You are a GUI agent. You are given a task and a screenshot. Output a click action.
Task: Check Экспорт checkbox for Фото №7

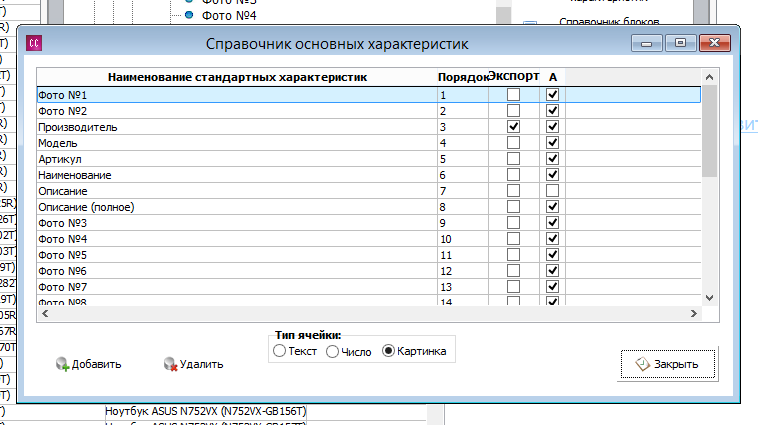tap(513, 286)
